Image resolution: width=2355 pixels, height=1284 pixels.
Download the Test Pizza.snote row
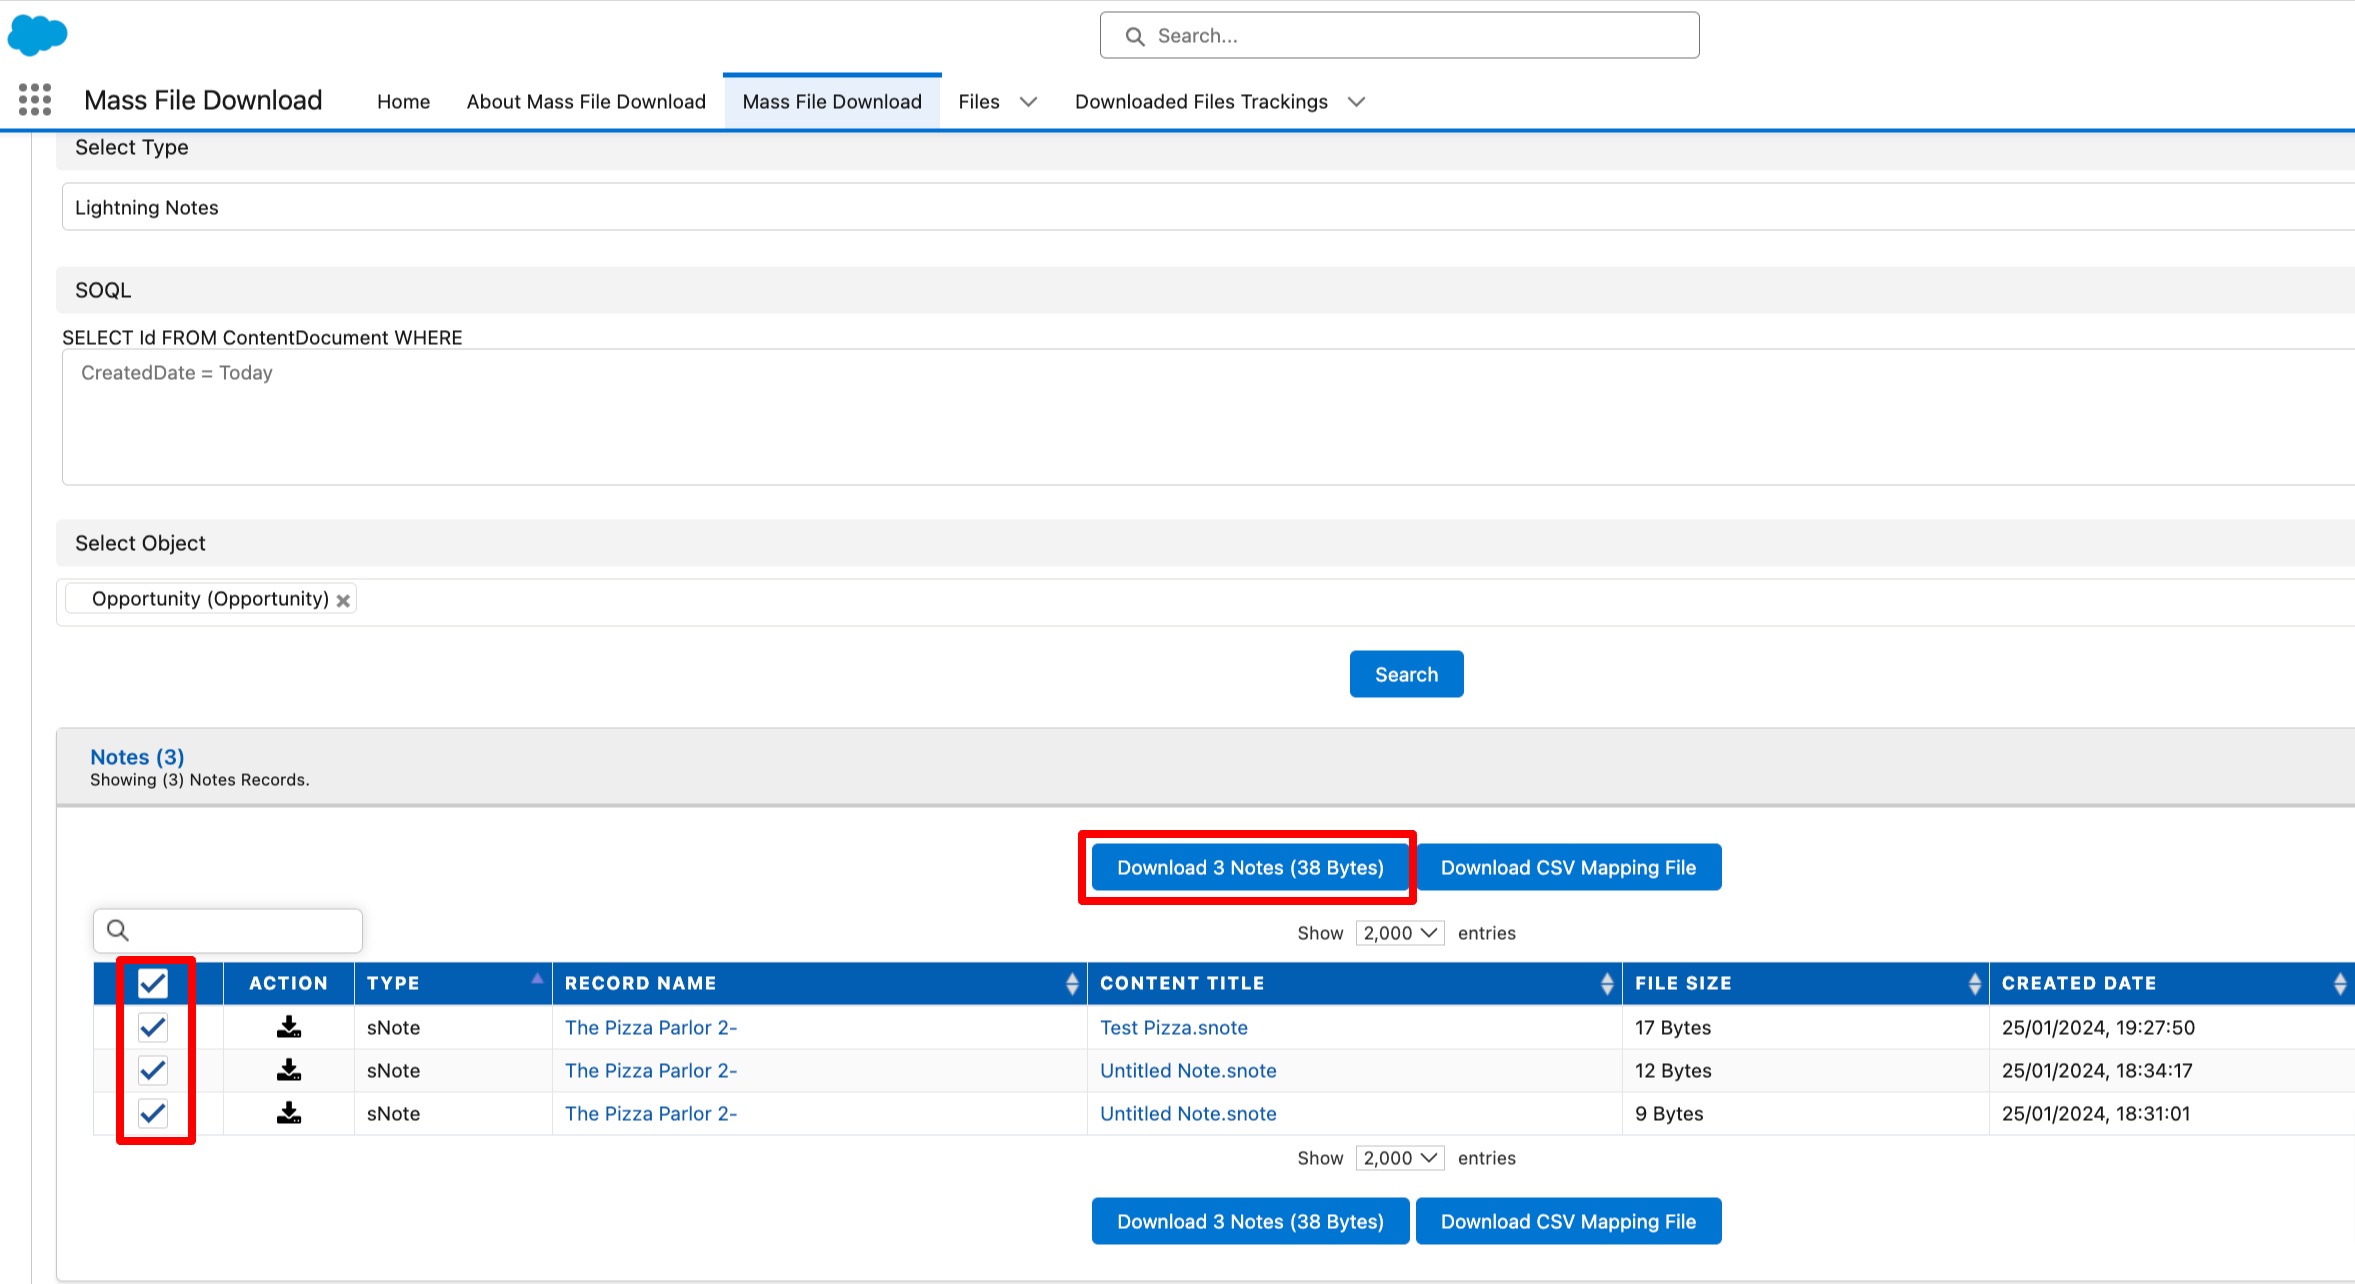click(289, 1027)
